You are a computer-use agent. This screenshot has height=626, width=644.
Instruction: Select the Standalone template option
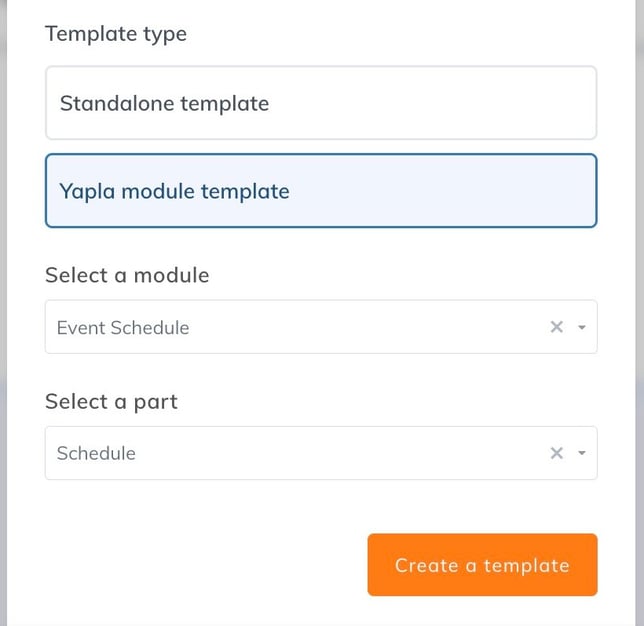[321, 103]
